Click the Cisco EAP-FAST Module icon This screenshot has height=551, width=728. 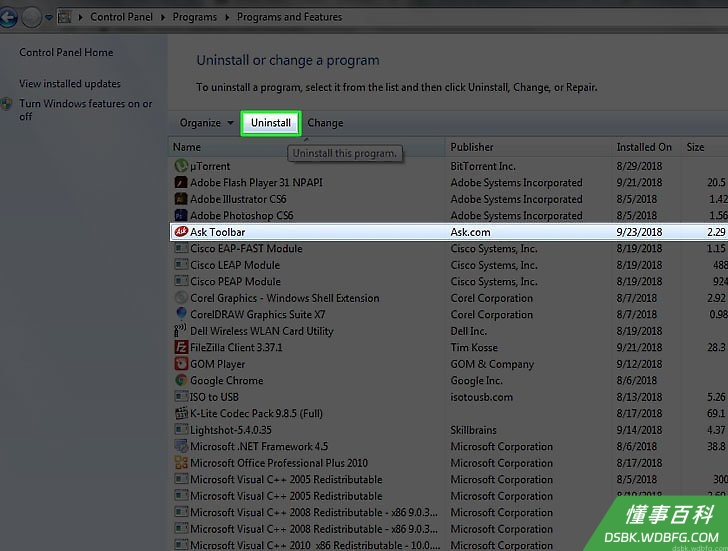tap(181, 248)
